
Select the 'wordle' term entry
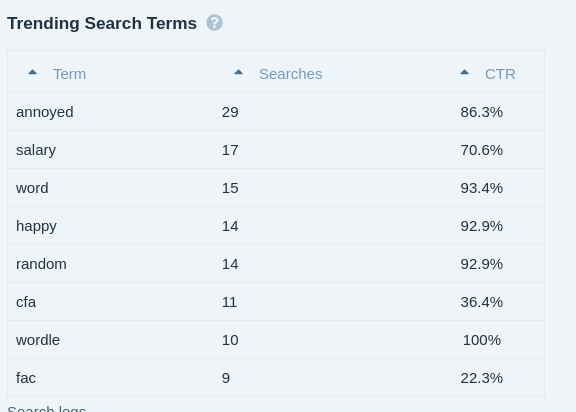[38, 340]
